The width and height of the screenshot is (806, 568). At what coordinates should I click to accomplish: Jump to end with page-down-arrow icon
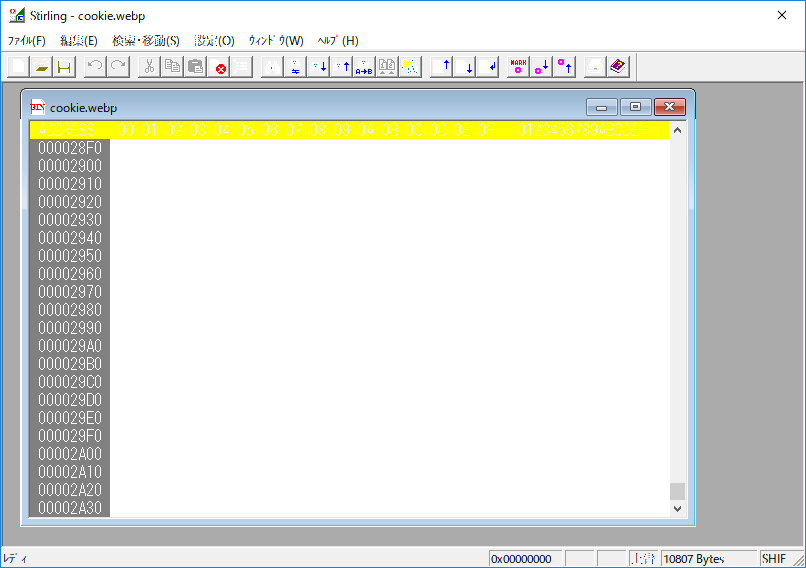click(464, 67)
